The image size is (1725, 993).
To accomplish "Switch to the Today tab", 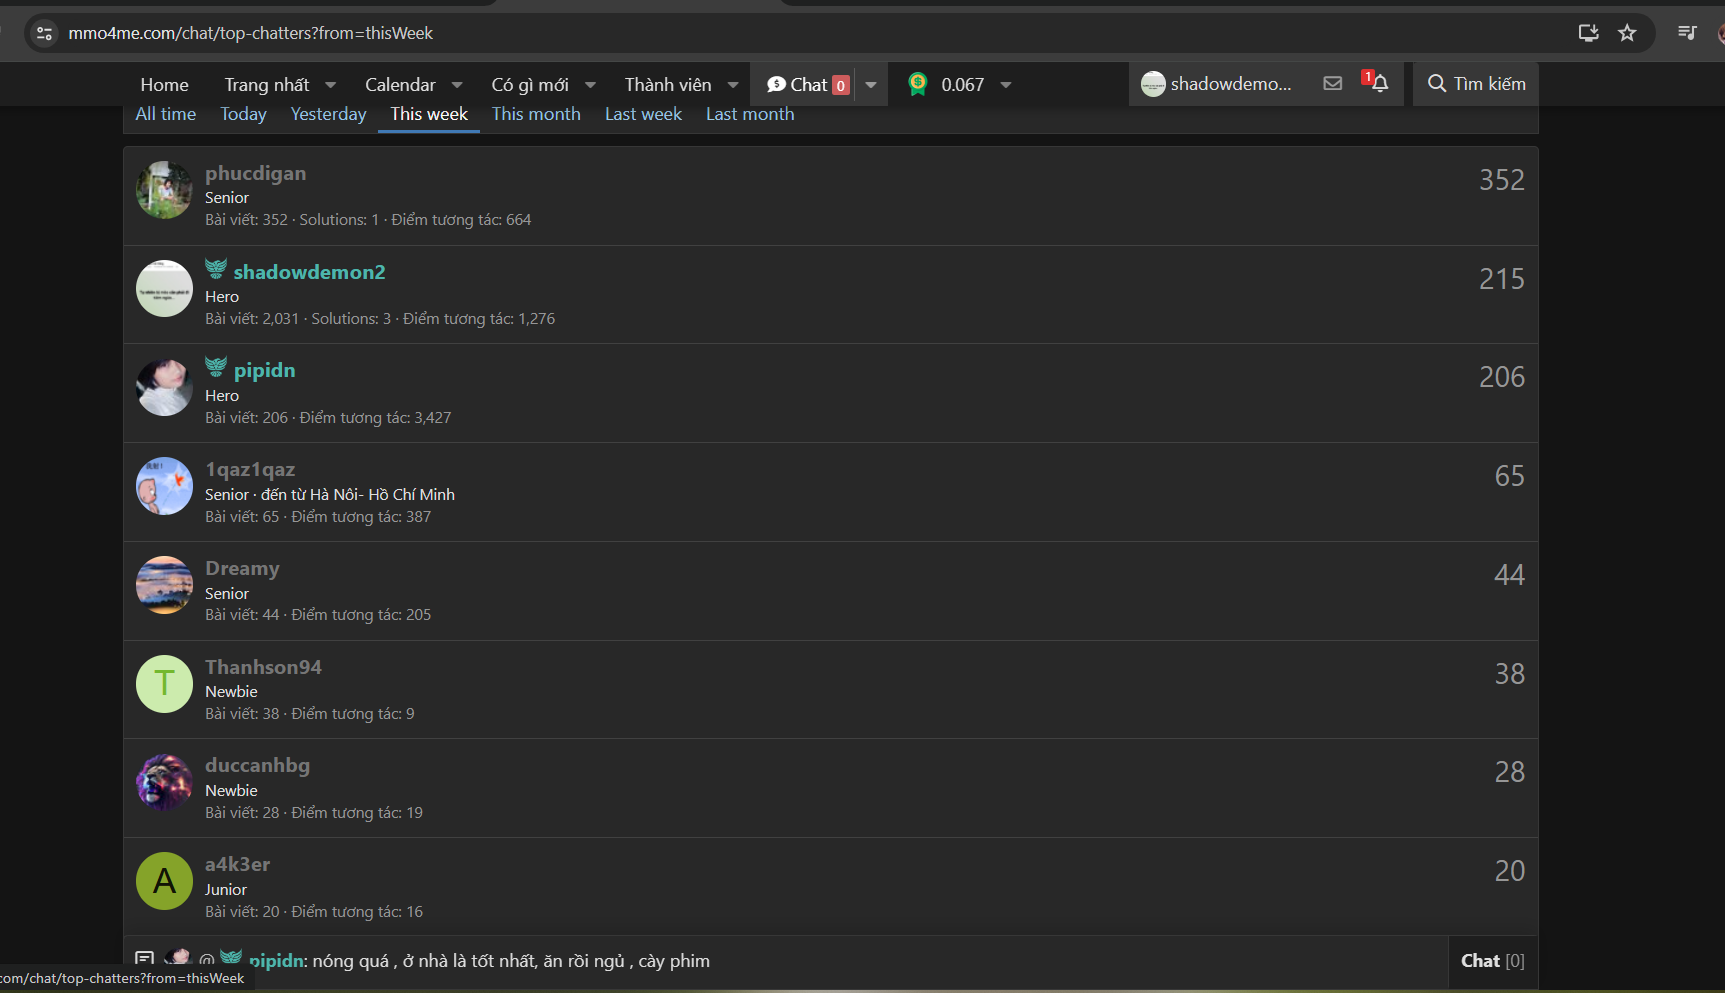I will [x=243, y=114].
